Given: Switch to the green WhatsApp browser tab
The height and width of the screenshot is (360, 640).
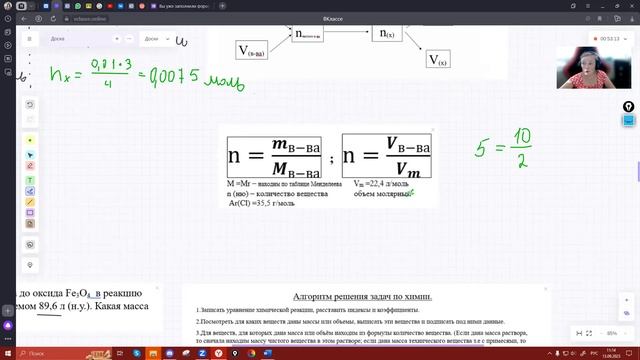Looking at the screenshot, I should (78, 6).
